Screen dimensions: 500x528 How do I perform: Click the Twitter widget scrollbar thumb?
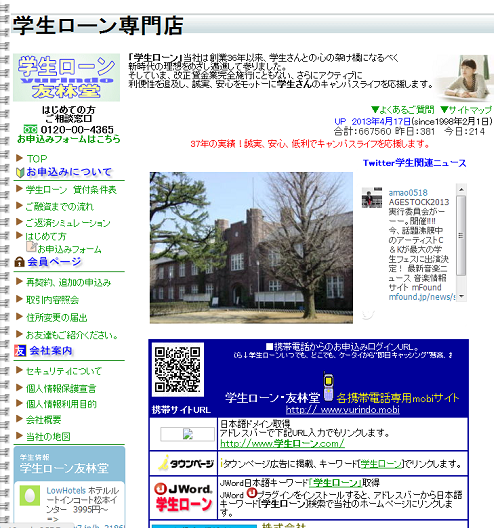461,236
